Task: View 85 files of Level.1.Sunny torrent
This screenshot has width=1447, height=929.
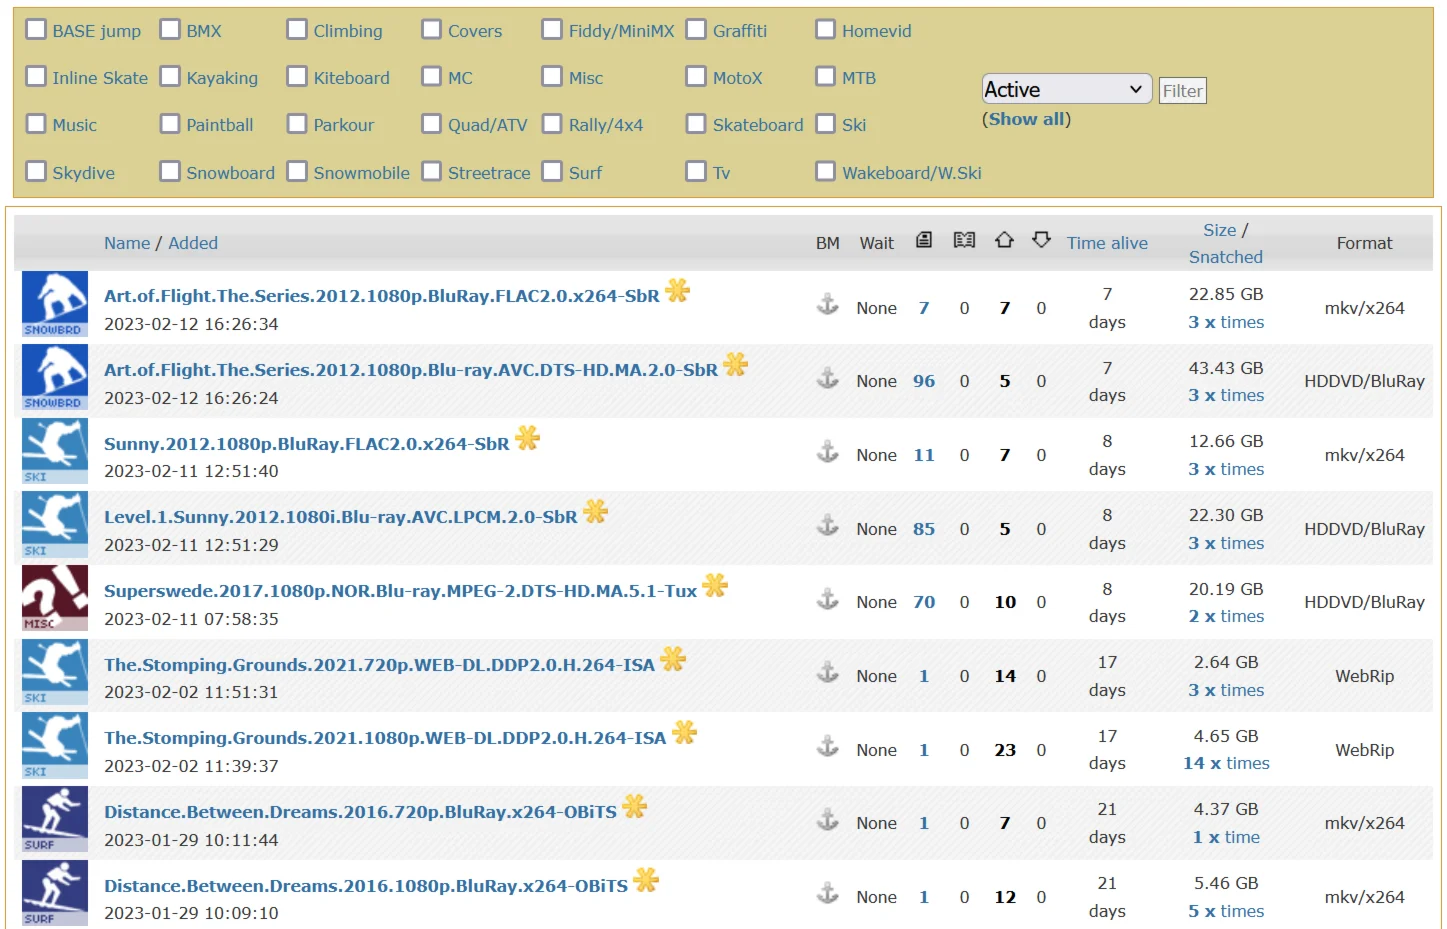Action: (924, 529)
